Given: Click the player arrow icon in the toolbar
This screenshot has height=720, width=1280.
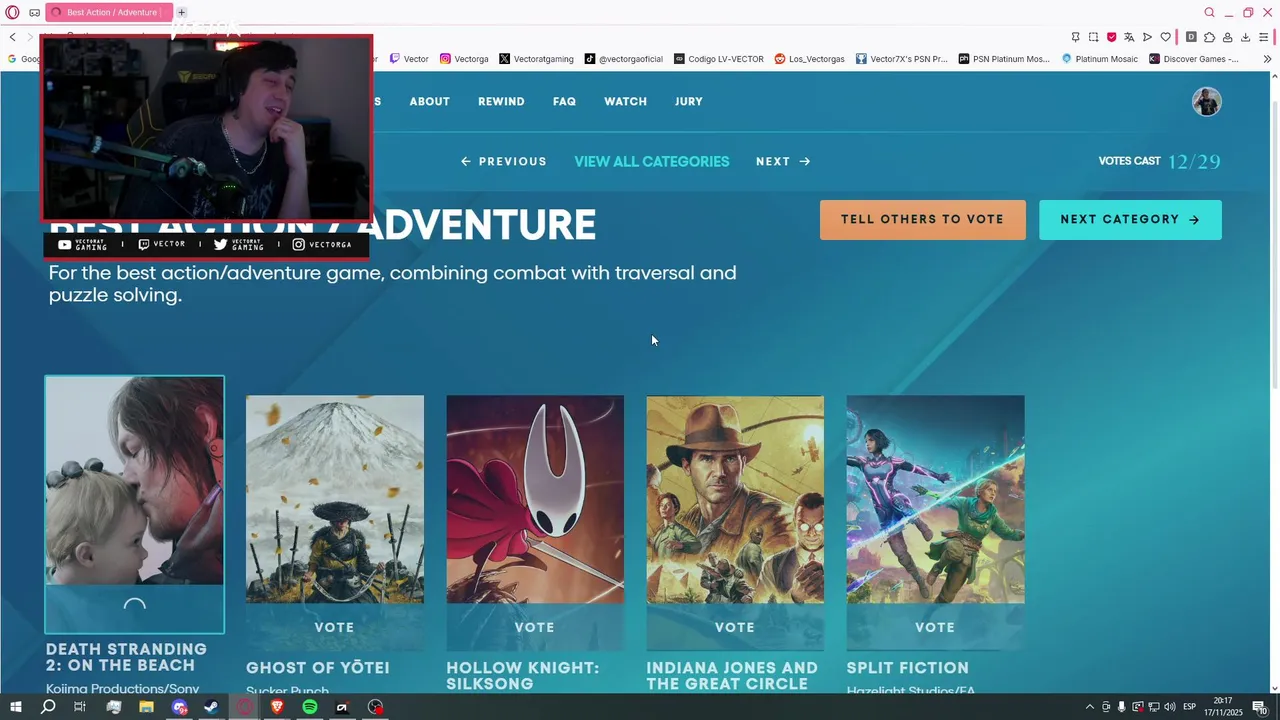Looking at the screenshot, I should coord(1147,37).
